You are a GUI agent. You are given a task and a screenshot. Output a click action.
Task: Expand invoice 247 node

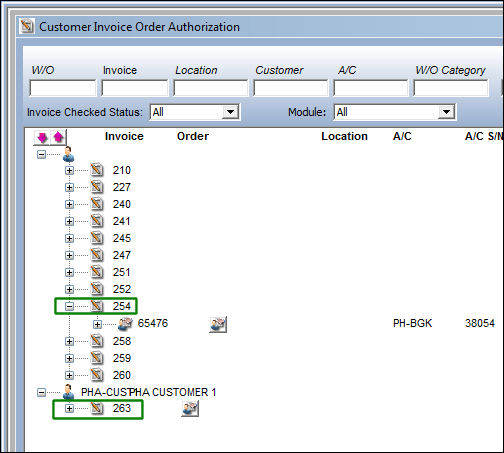click(x=69, y=255)
